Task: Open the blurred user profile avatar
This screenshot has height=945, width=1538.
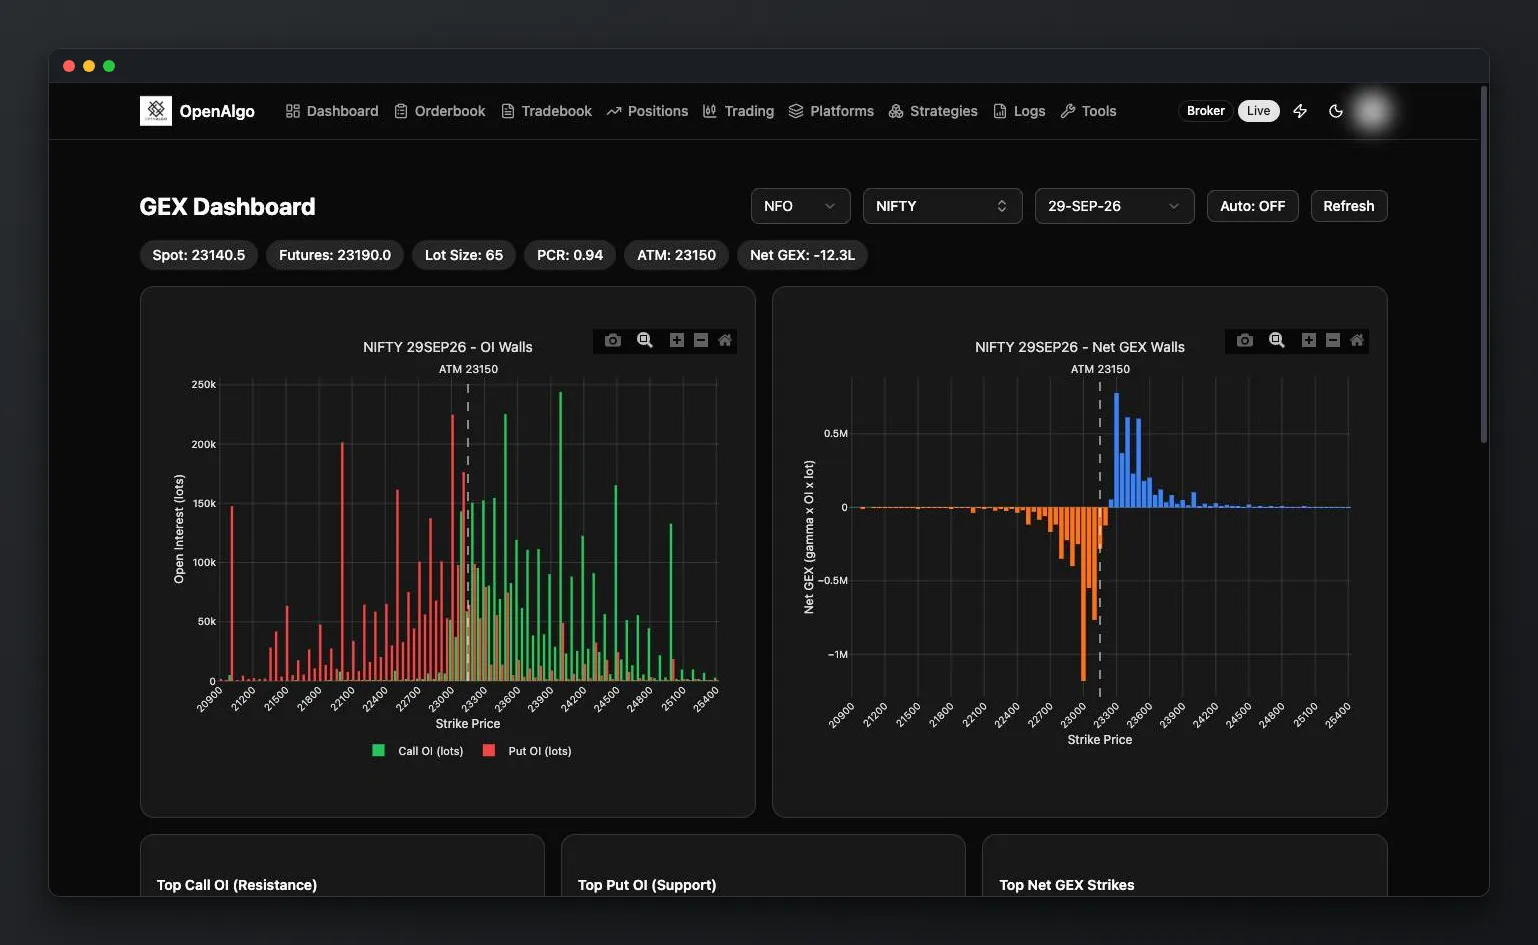Action: tap(1372, 111)
